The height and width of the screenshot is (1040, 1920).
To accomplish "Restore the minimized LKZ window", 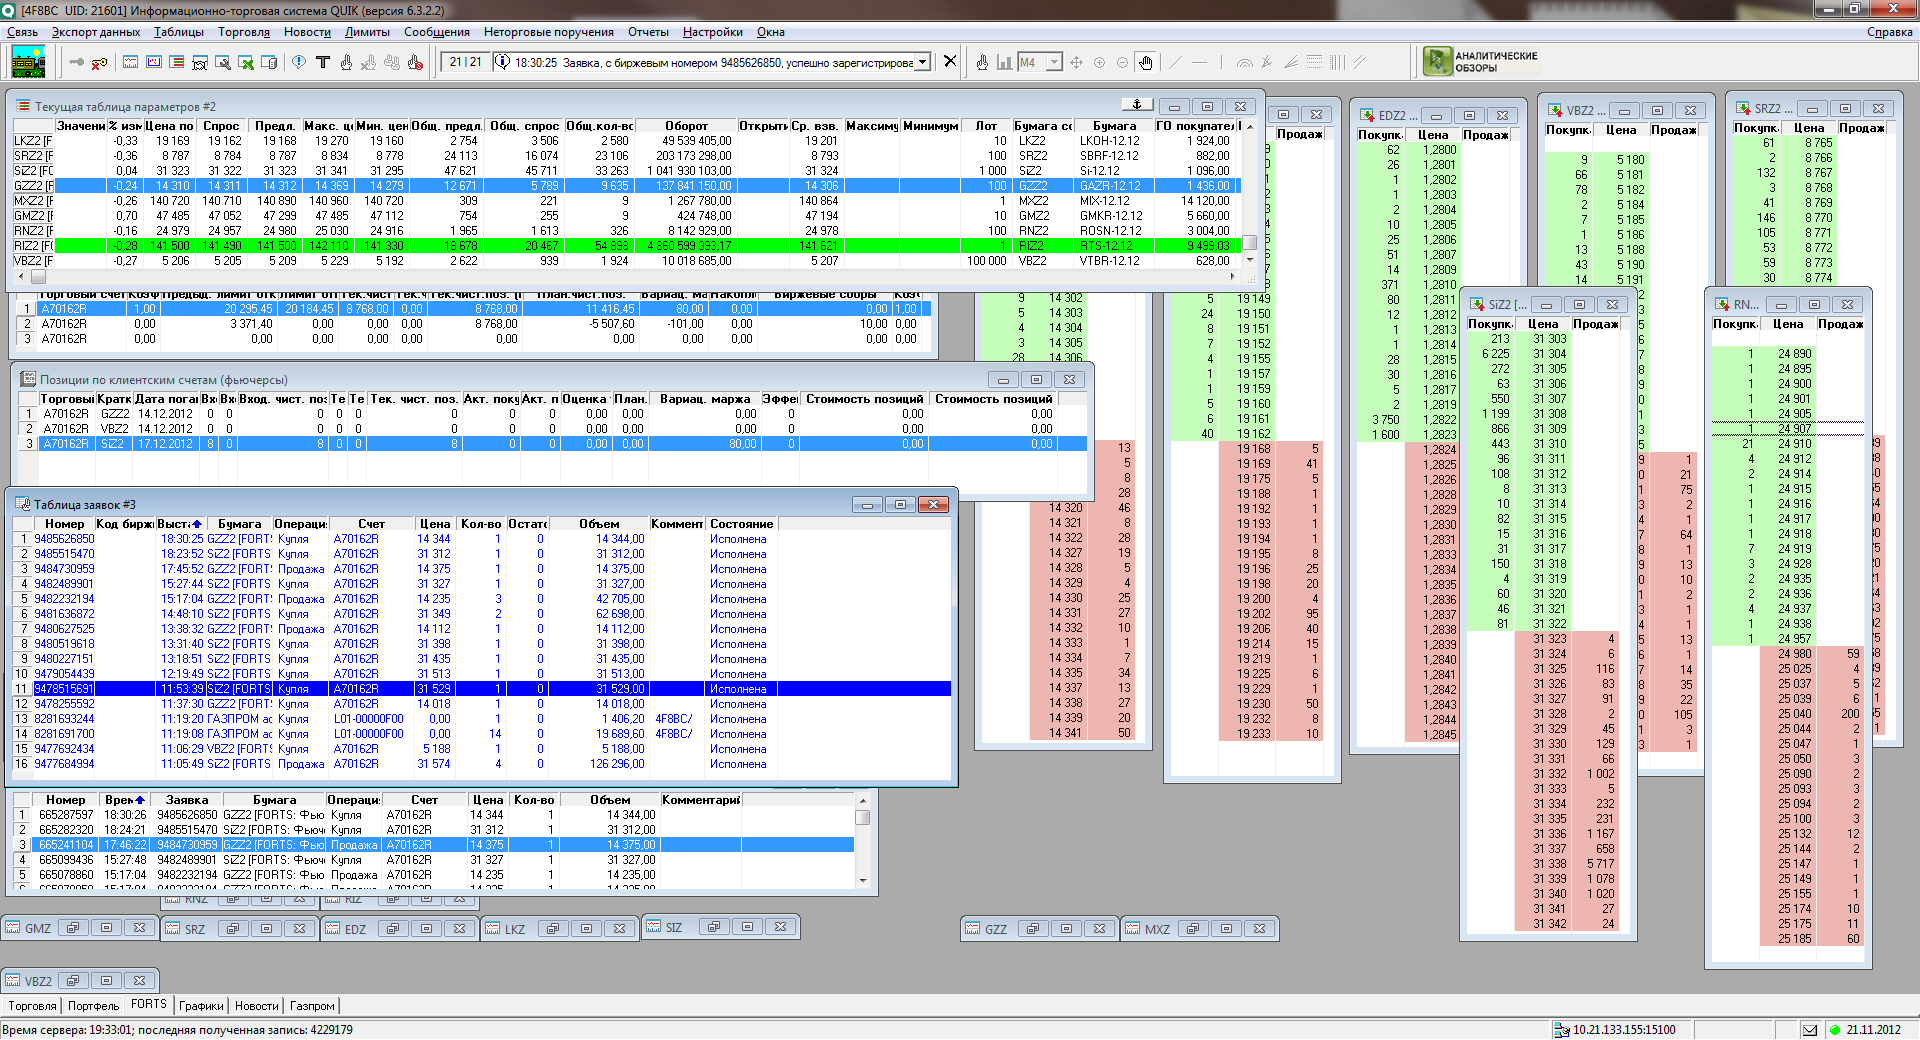I will (552, 929).
